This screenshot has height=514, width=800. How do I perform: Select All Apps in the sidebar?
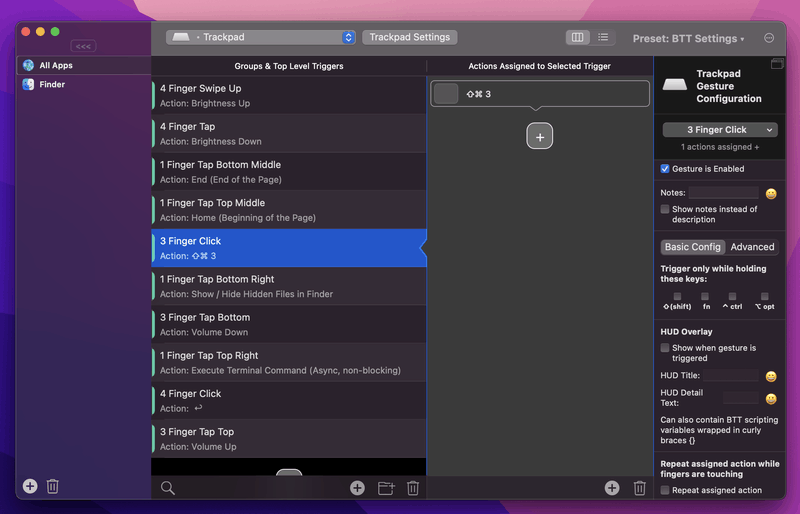(x=84, y=65)
